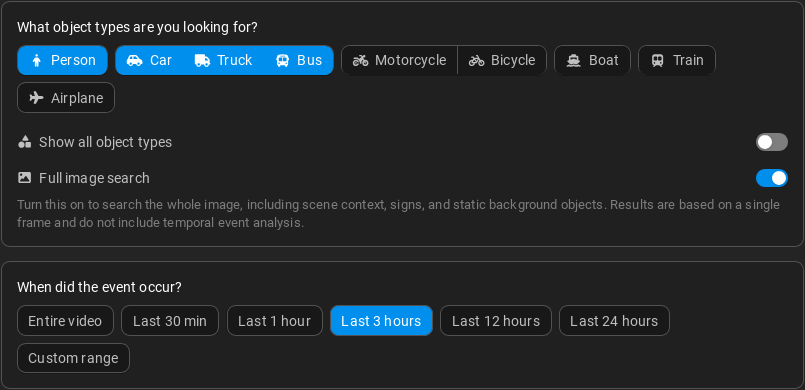Choose the Last 30 min range
Viewport: 805px width, 390px height.
tap(170, 321)
